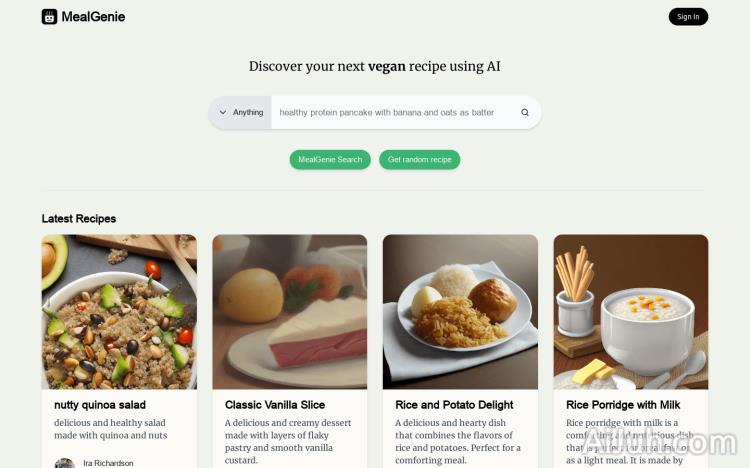The width and height of the screenshot is (750, 468).
Task: Select the nutty quinoa salad title
Action: pos(100,405)
